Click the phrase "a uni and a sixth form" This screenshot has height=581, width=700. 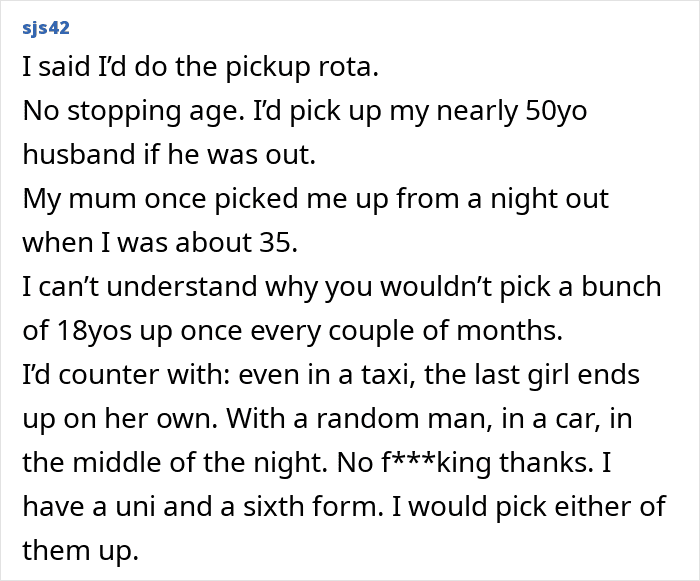pyautogui.click(x=223, y=507)
